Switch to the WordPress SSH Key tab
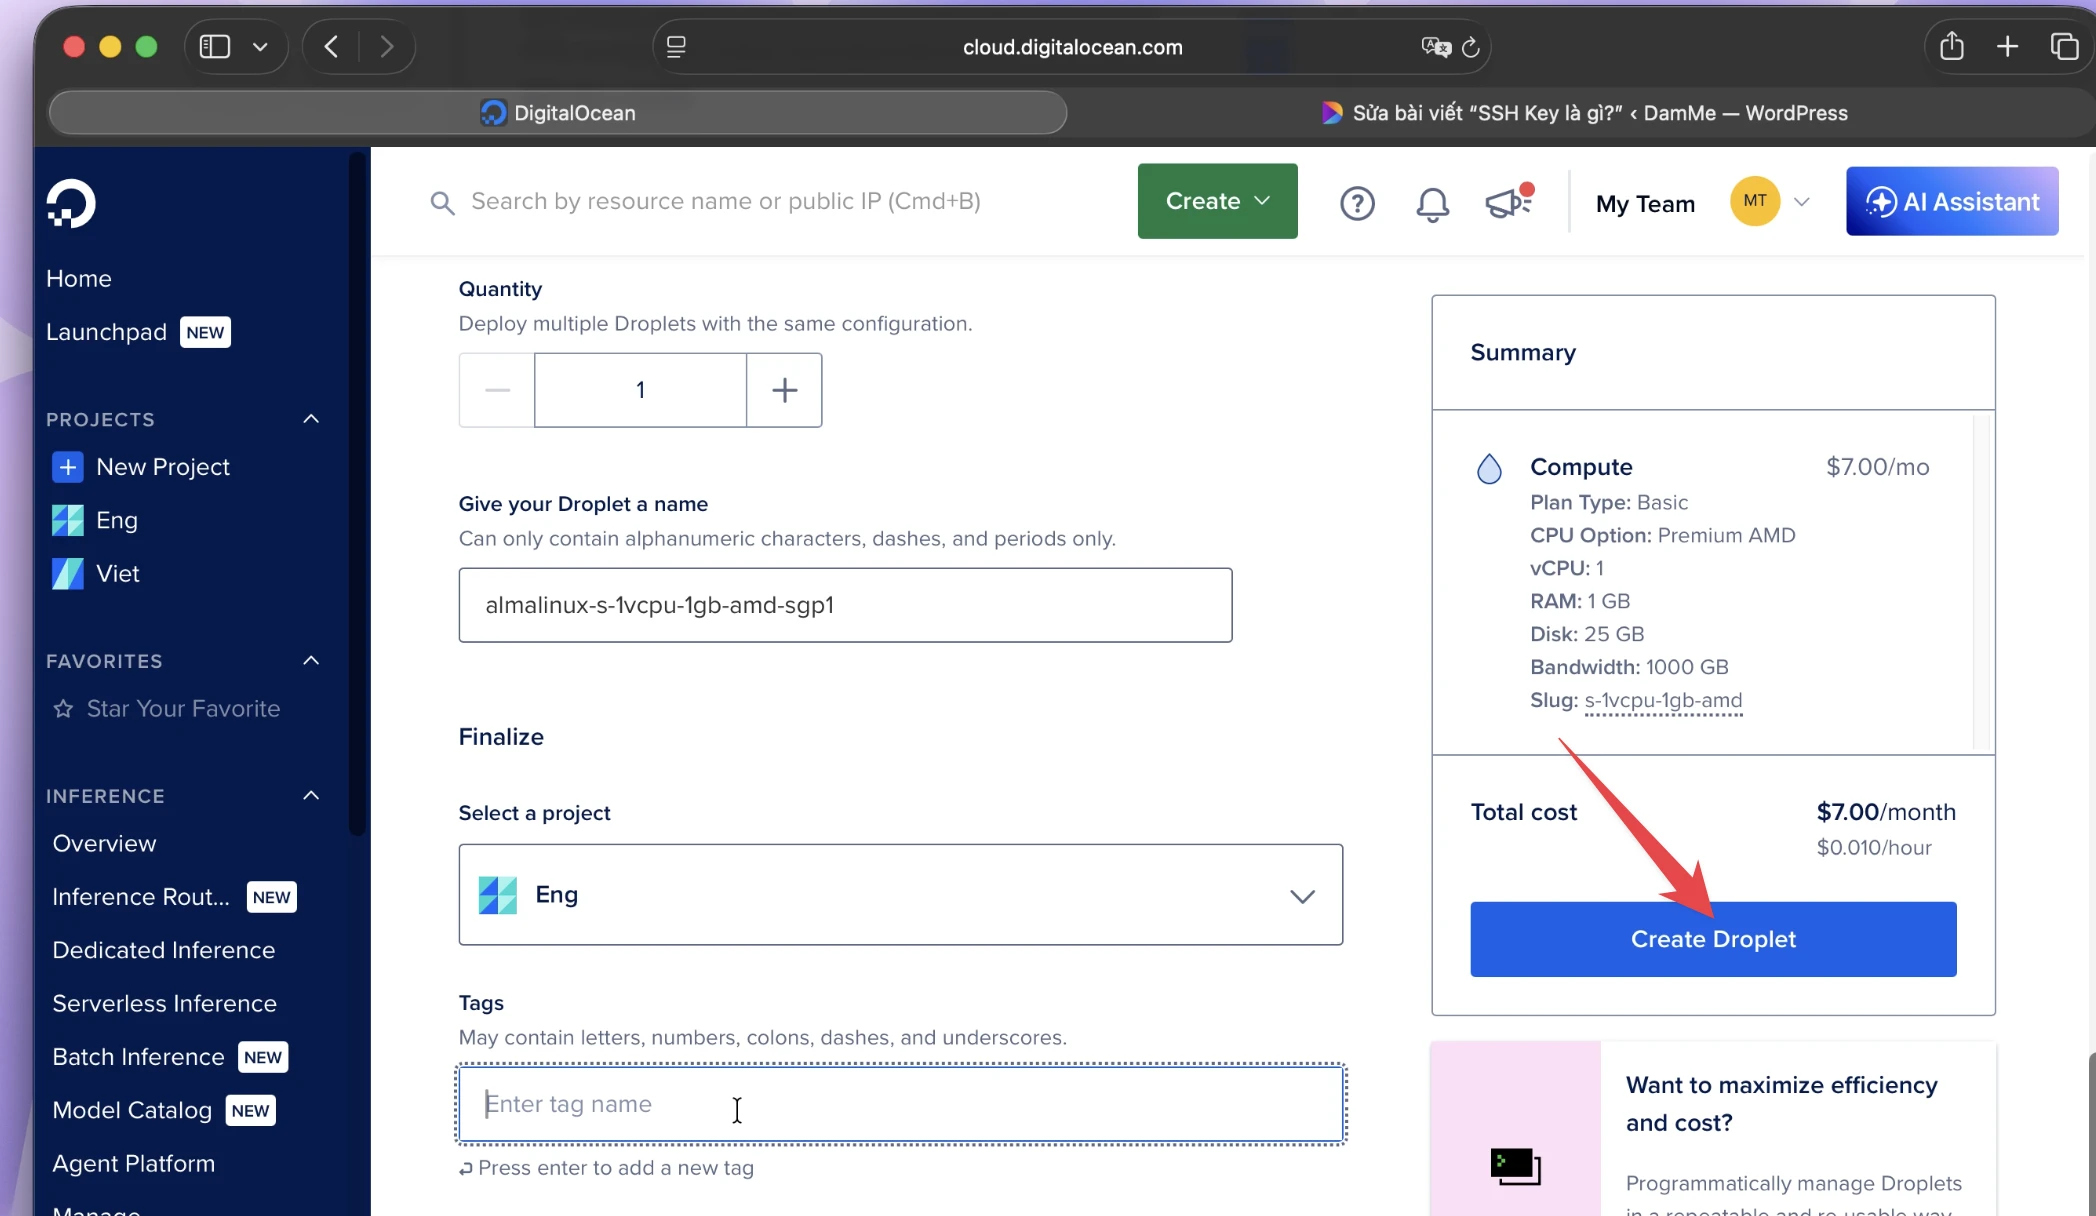 (x=1584, y=113)
